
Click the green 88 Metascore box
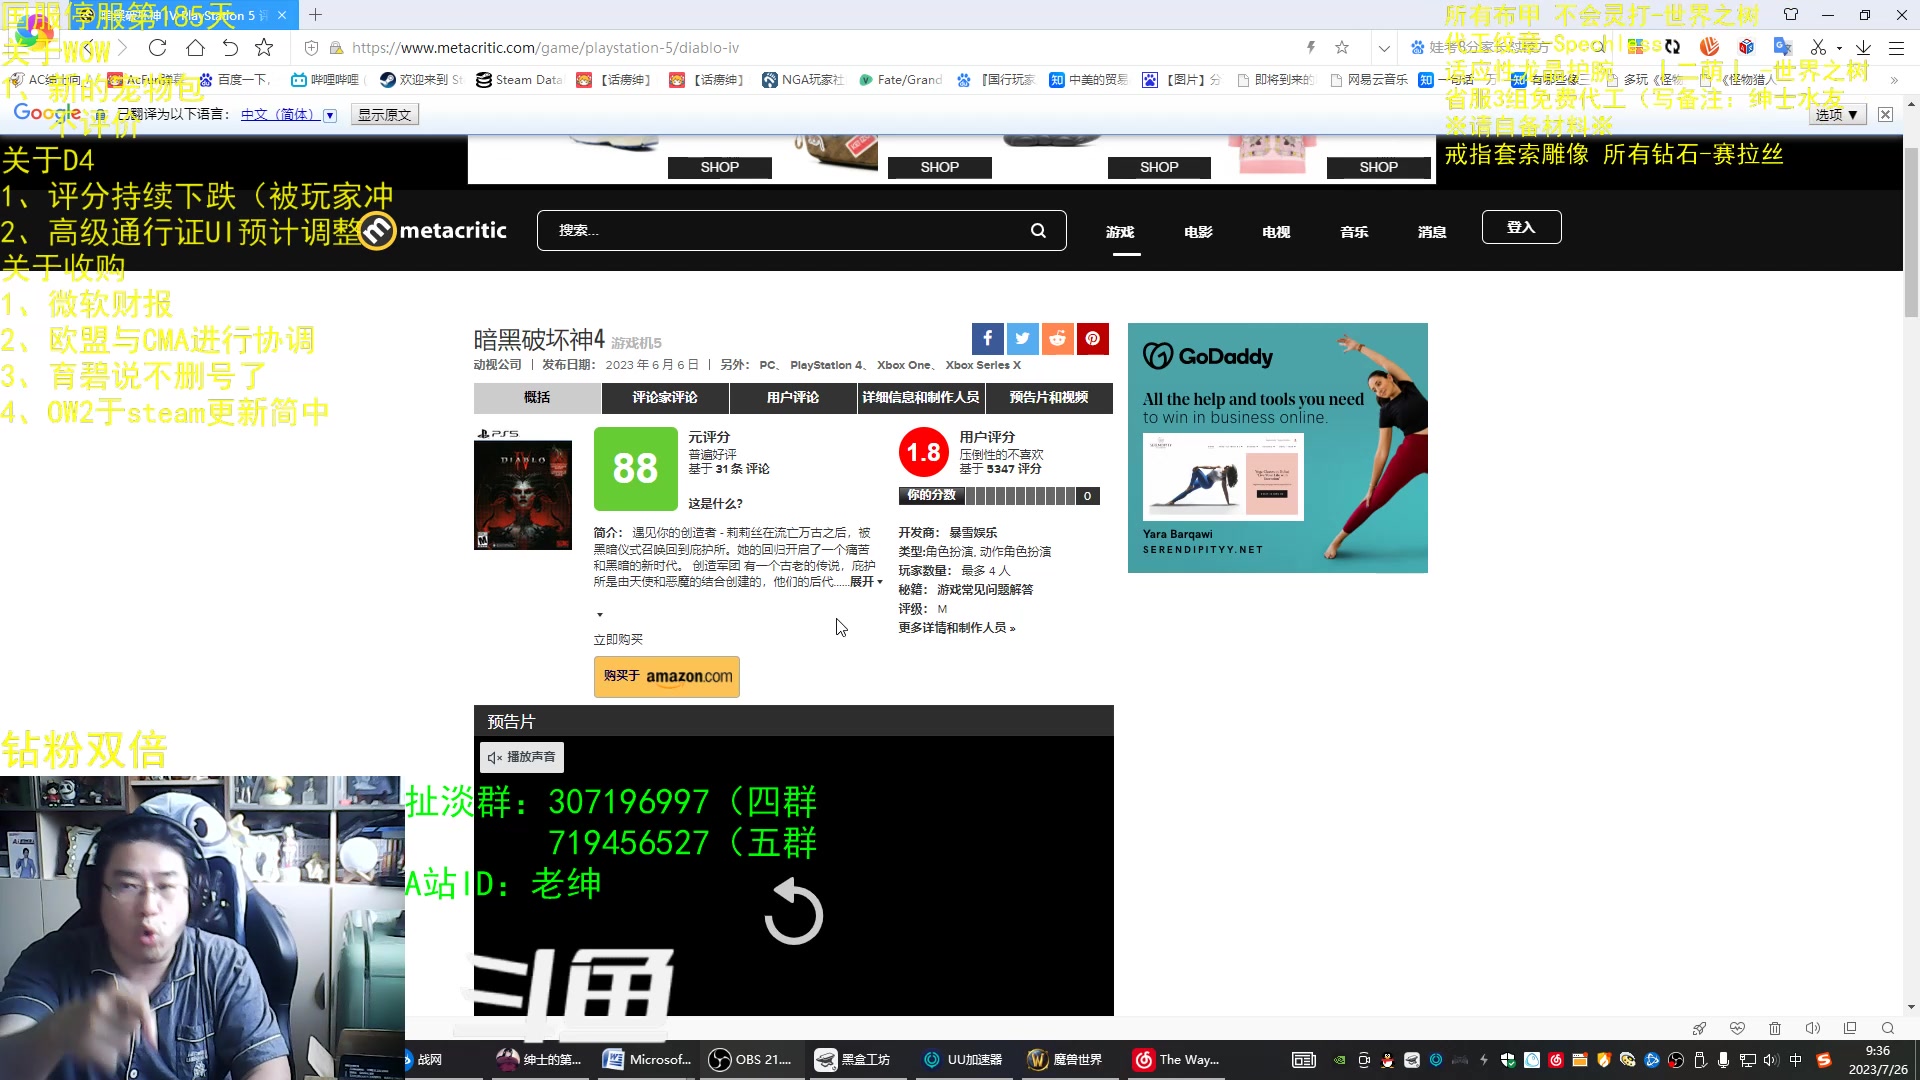pyautogui.click(x=635, y=469)
